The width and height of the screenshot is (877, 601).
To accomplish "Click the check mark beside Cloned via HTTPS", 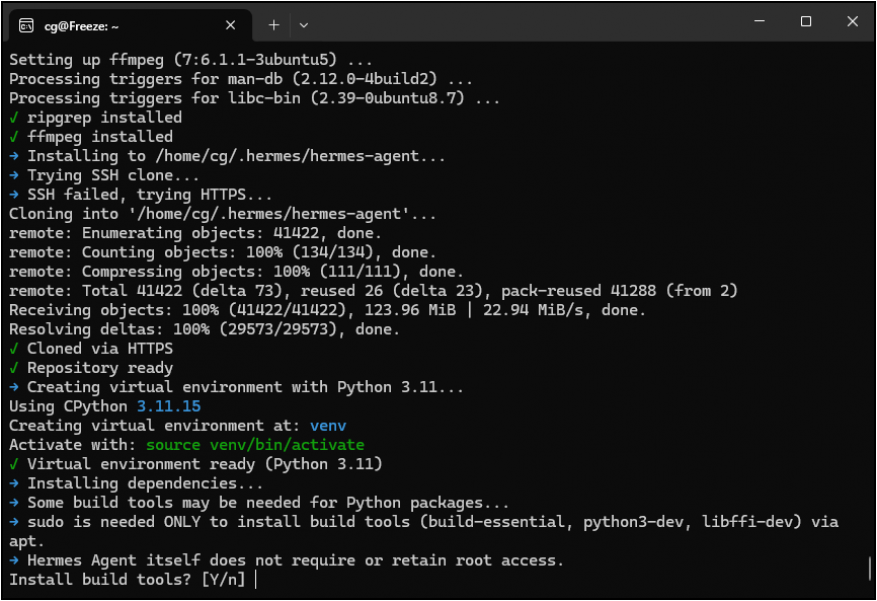I will (x=14, y=349).
